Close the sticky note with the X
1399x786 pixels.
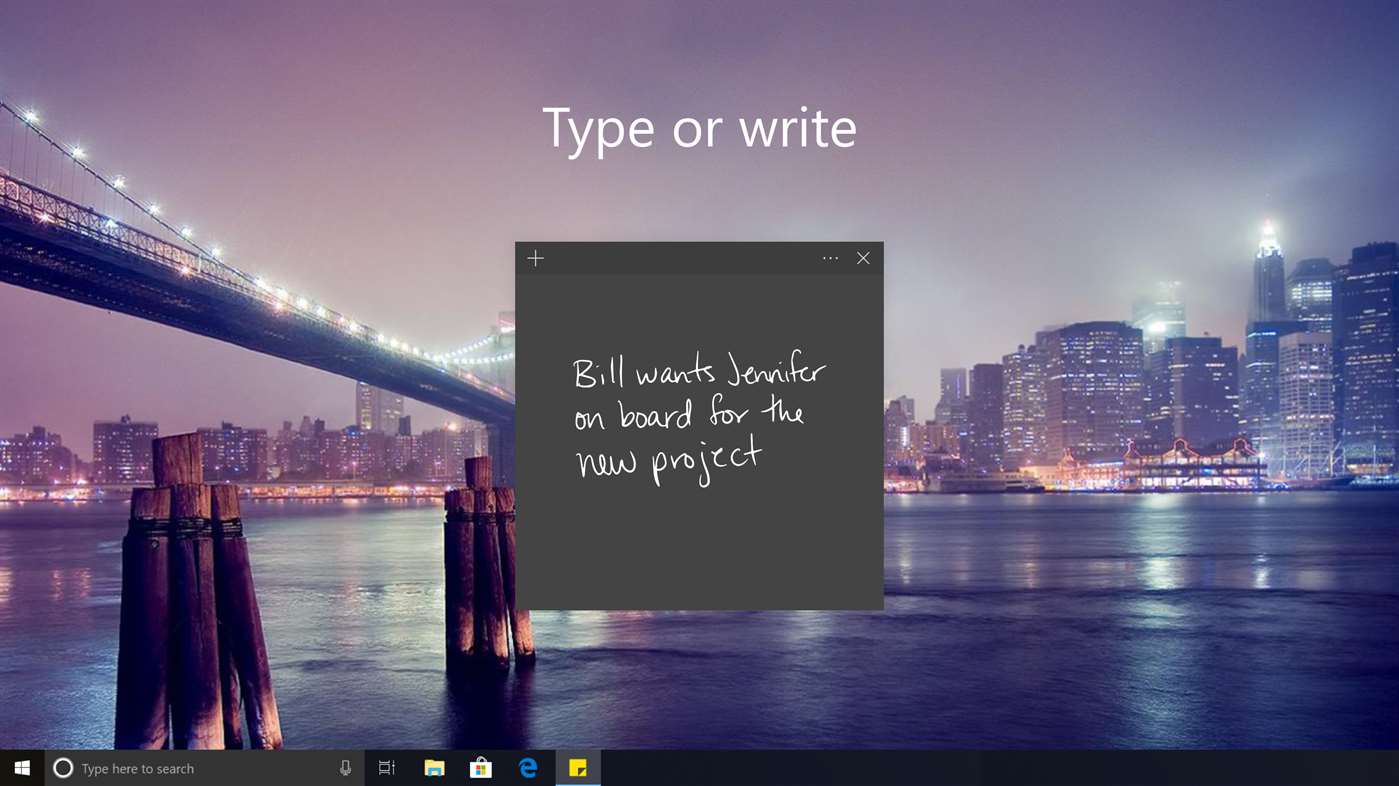pyautogui.click(x=863, y=259)
